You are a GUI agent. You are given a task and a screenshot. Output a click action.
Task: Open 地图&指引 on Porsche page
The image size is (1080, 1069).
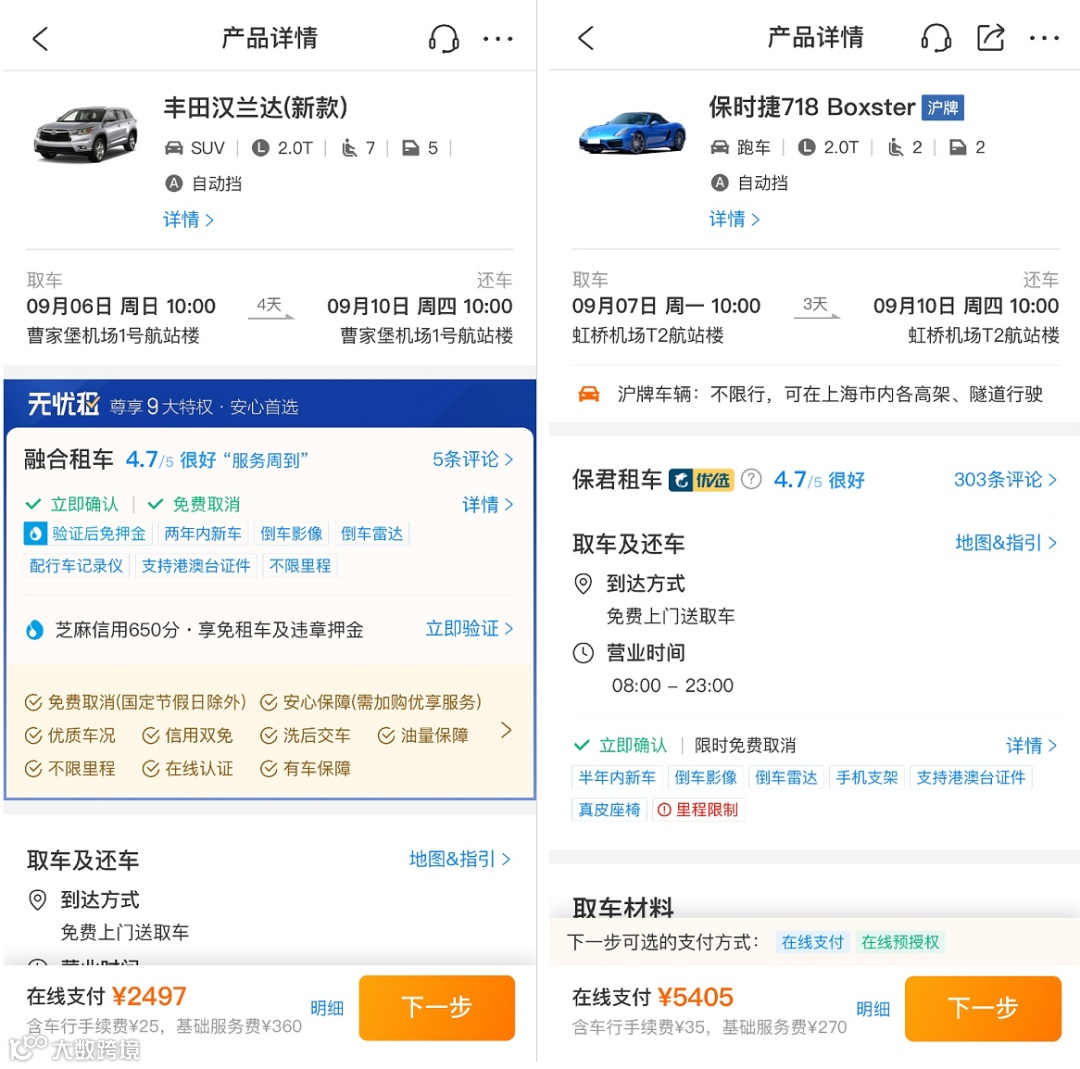pyautogui.click(x=1005, y=543)
